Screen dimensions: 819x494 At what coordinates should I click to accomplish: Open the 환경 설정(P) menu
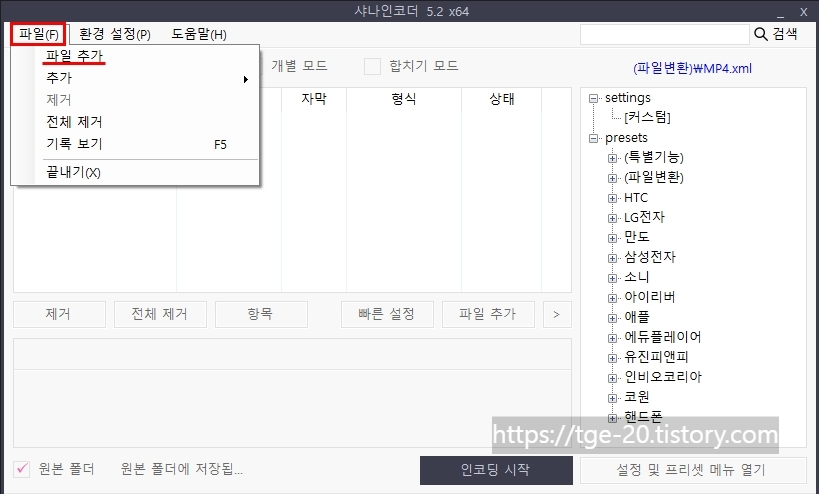pos(115,34)
